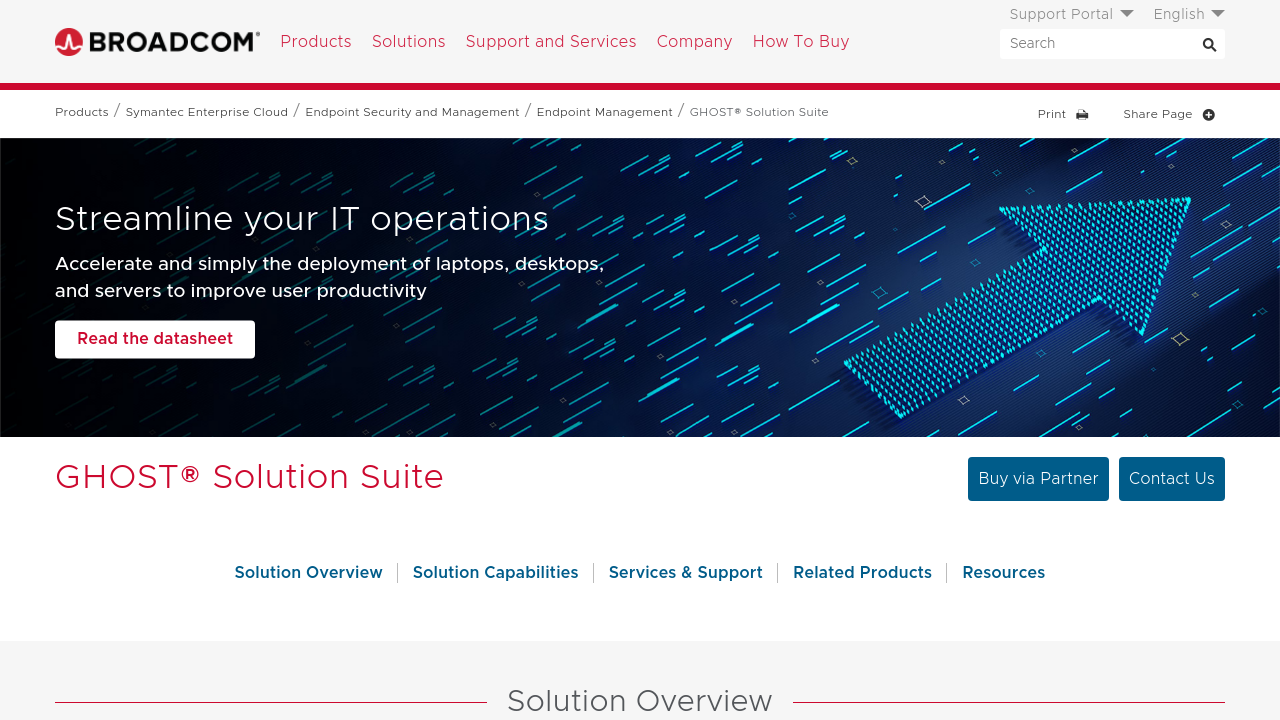Click Buy via Partner button
This screenshot has width=1280, height=720.
point(1038,479)
